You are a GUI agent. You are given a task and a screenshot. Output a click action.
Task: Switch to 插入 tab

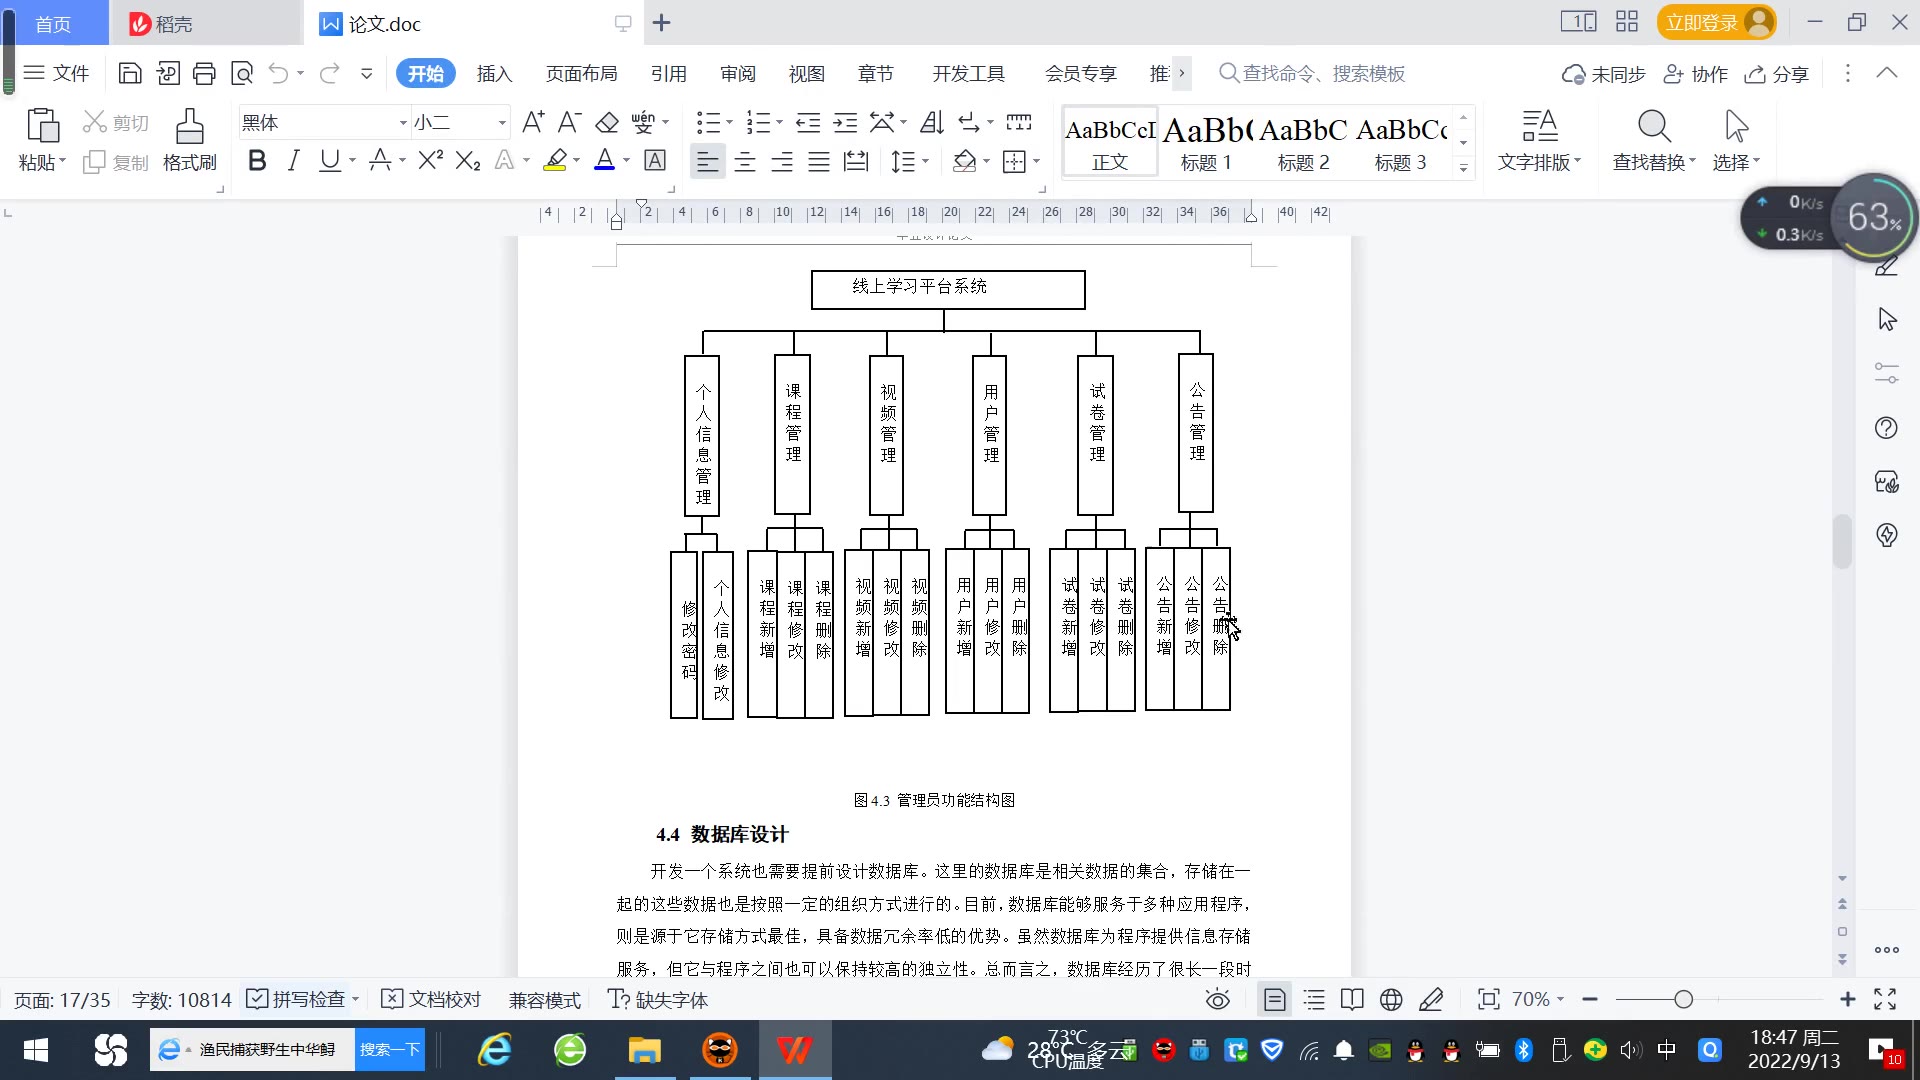tap(494, 73)
